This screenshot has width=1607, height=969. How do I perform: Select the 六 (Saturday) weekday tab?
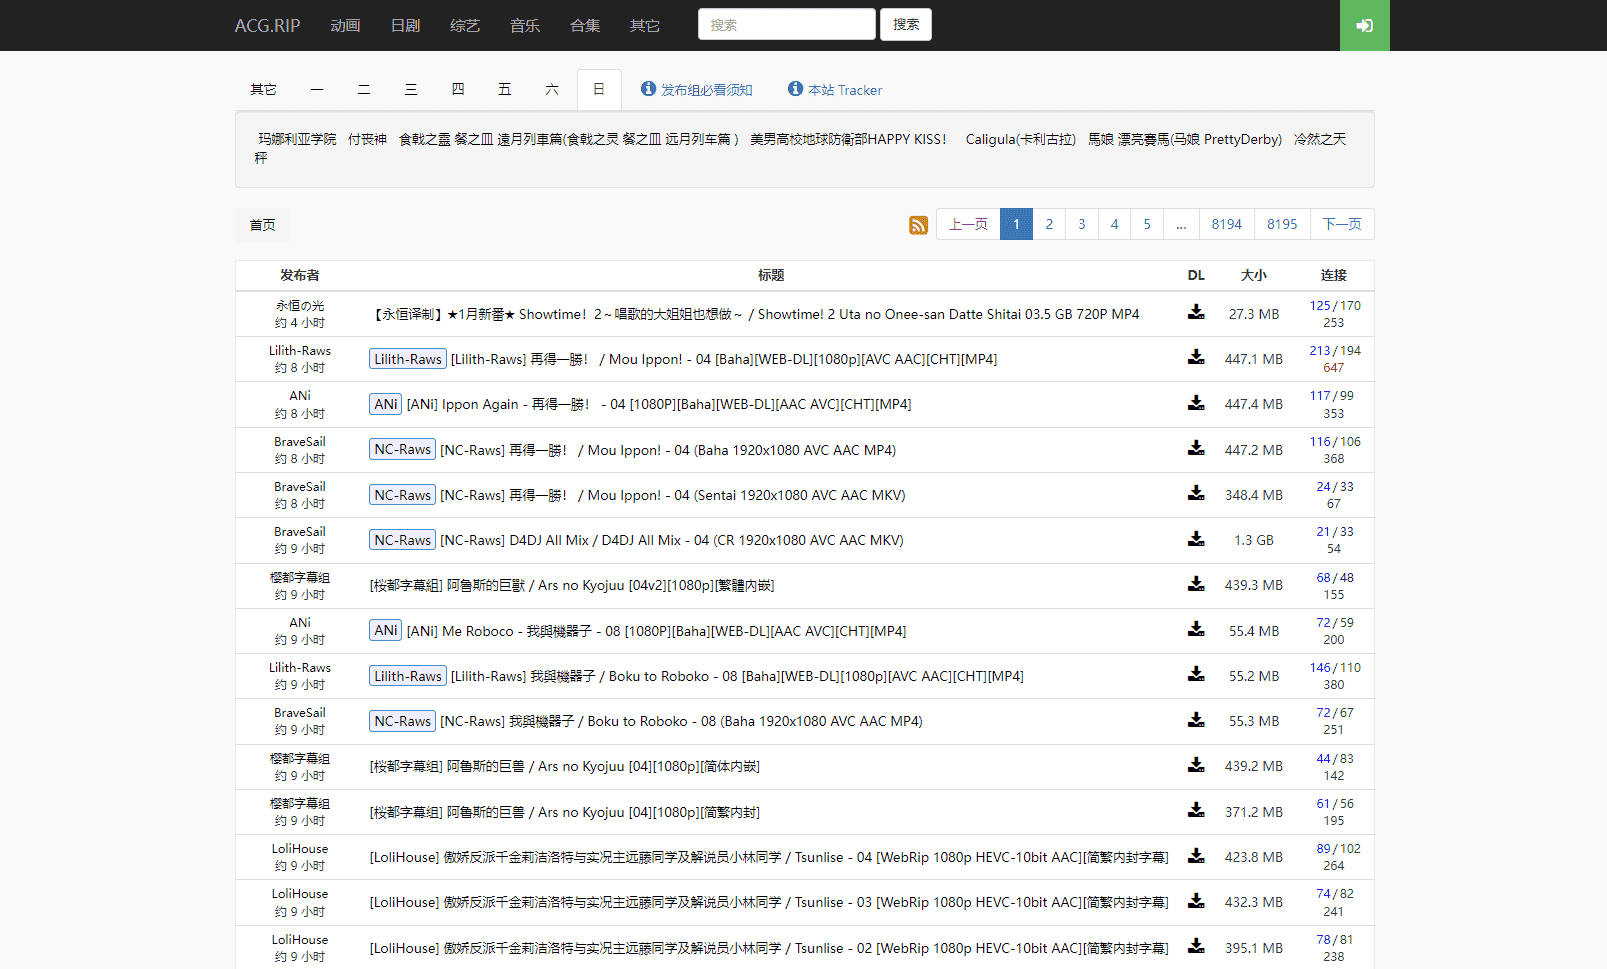pos(552,90)
